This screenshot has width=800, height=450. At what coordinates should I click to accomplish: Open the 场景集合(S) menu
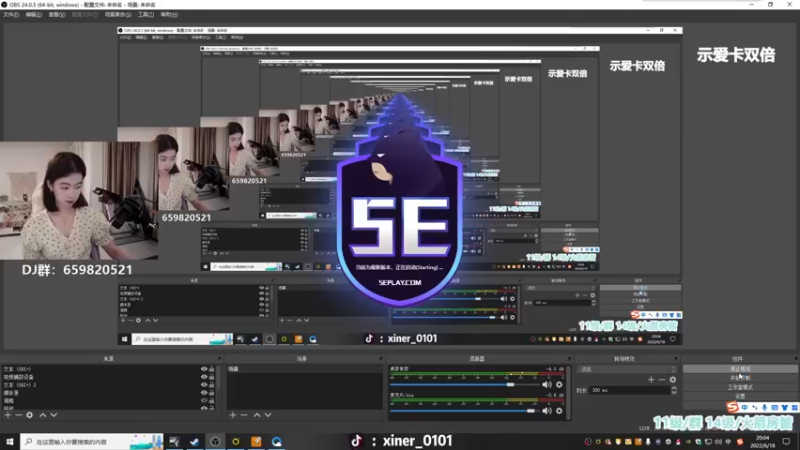pos(118,15)
